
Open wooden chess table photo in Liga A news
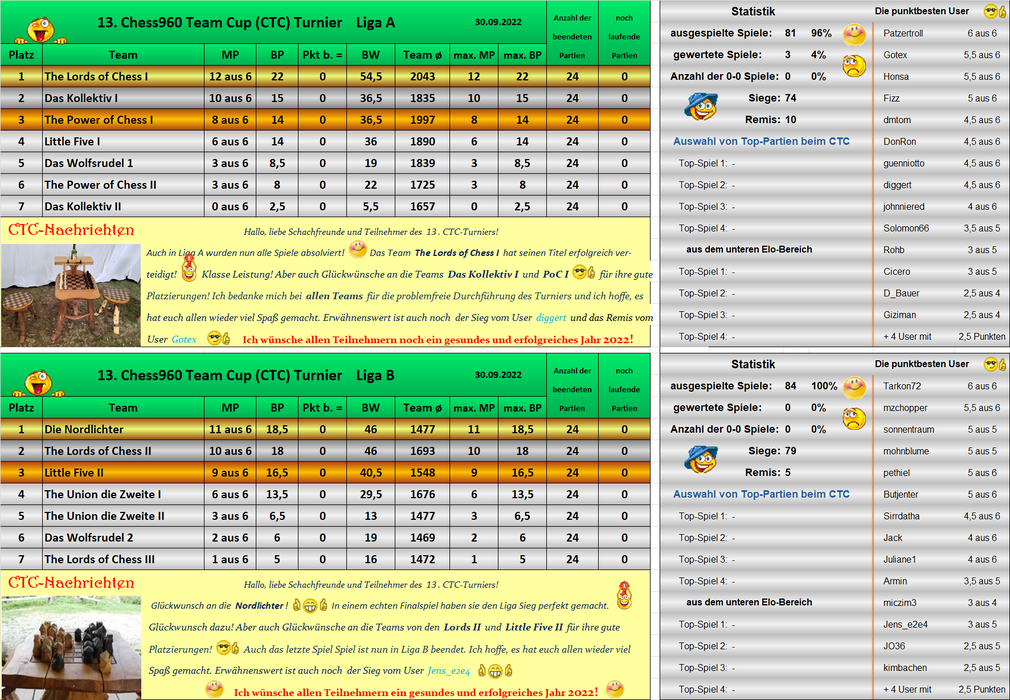(x=71, y=296)
